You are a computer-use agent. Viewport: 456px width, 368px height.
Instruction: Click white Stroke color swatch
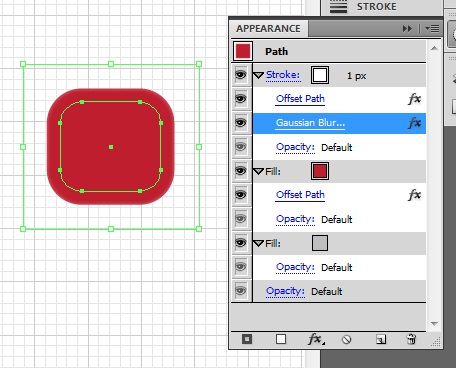[x=320, y=75]
